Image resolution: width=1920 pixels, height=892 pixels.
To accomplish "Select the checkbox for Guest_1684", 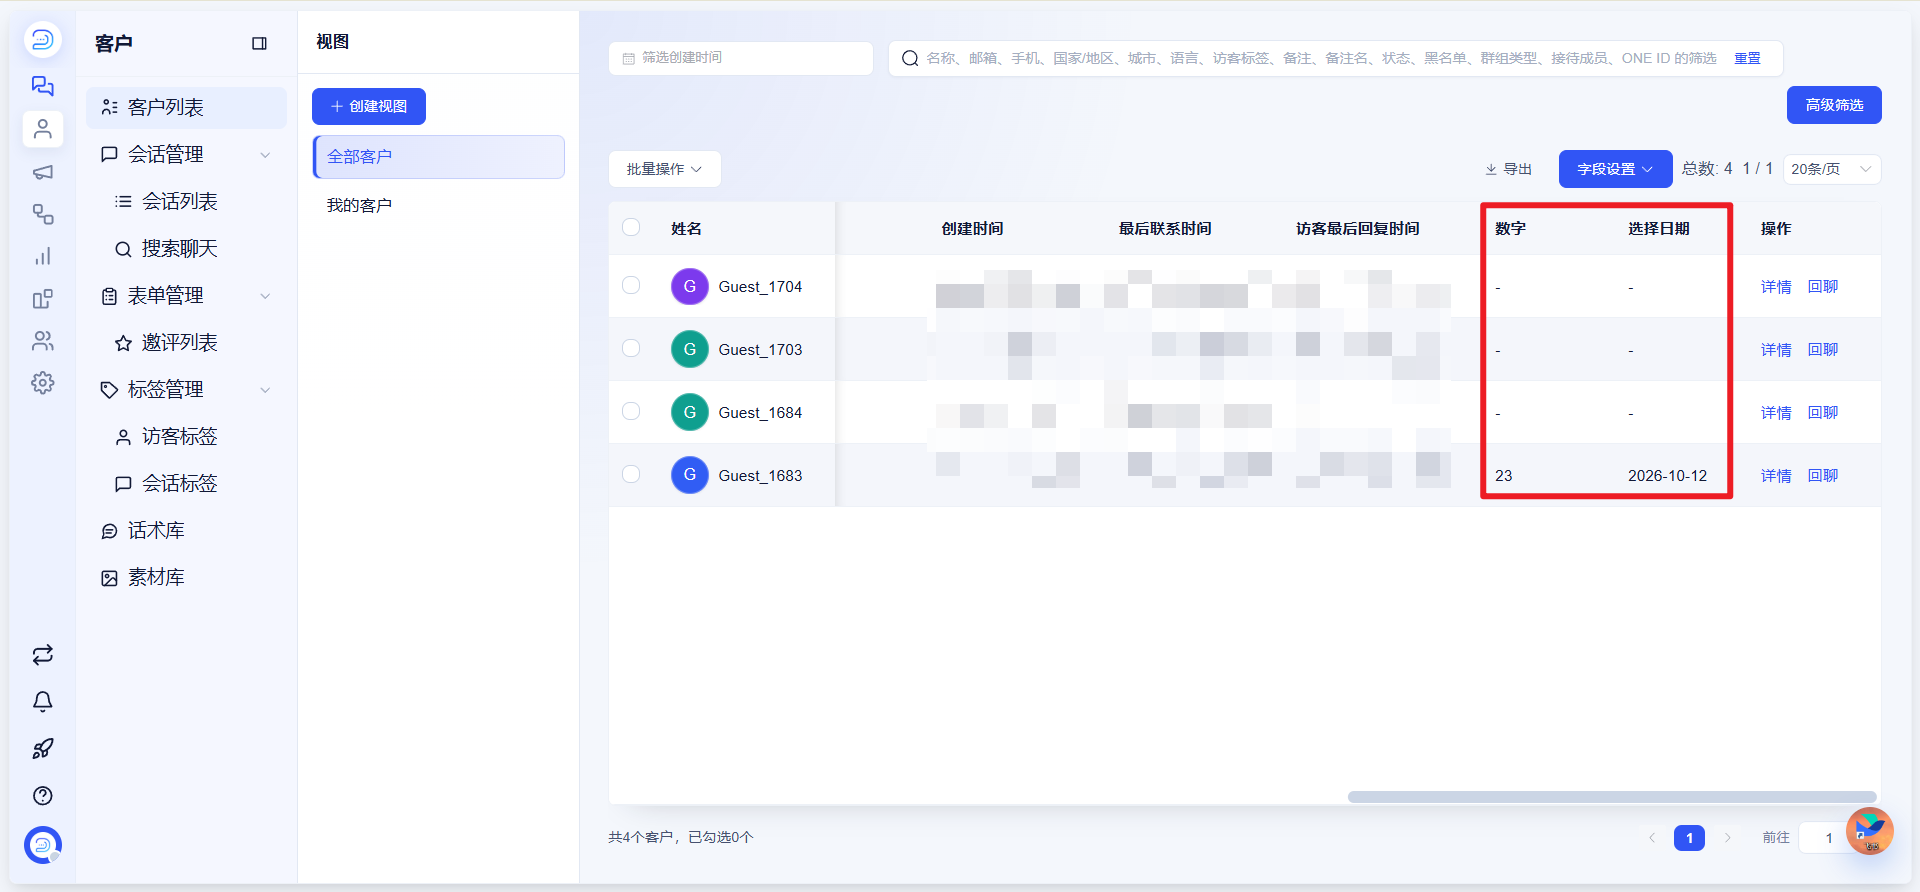I will 631,411.
